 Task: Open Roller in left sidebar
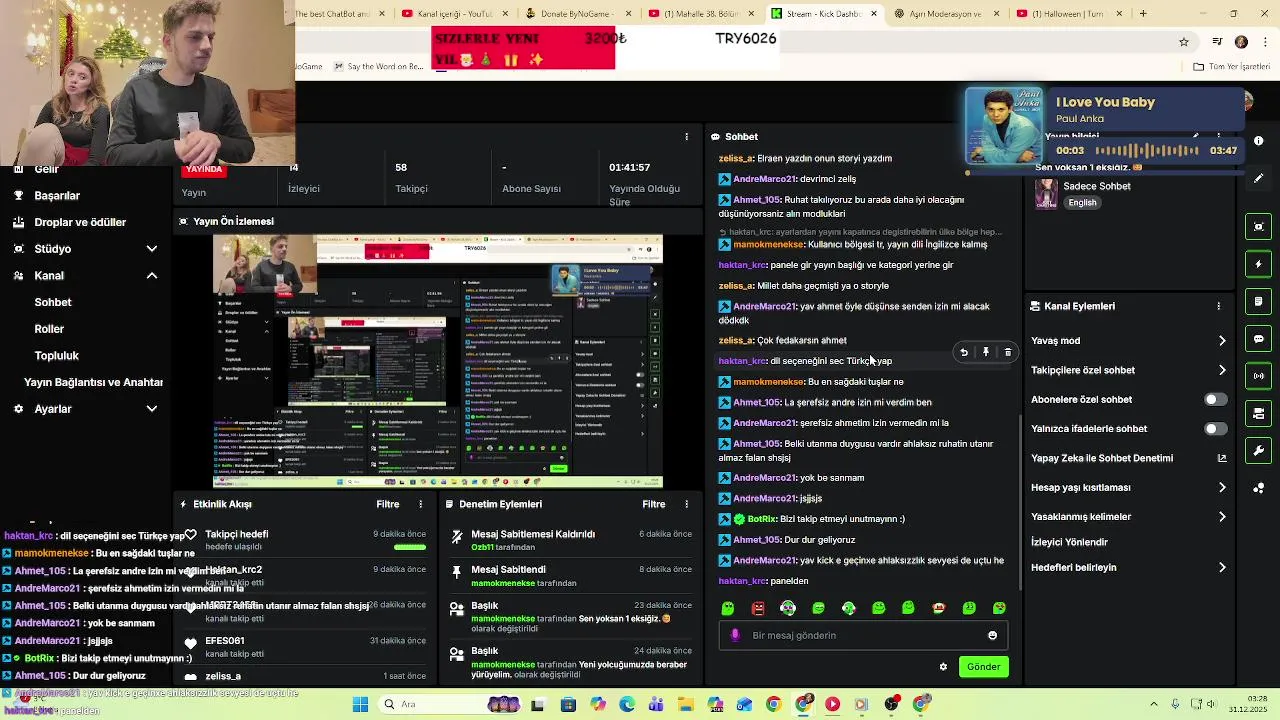coord(49,329)
